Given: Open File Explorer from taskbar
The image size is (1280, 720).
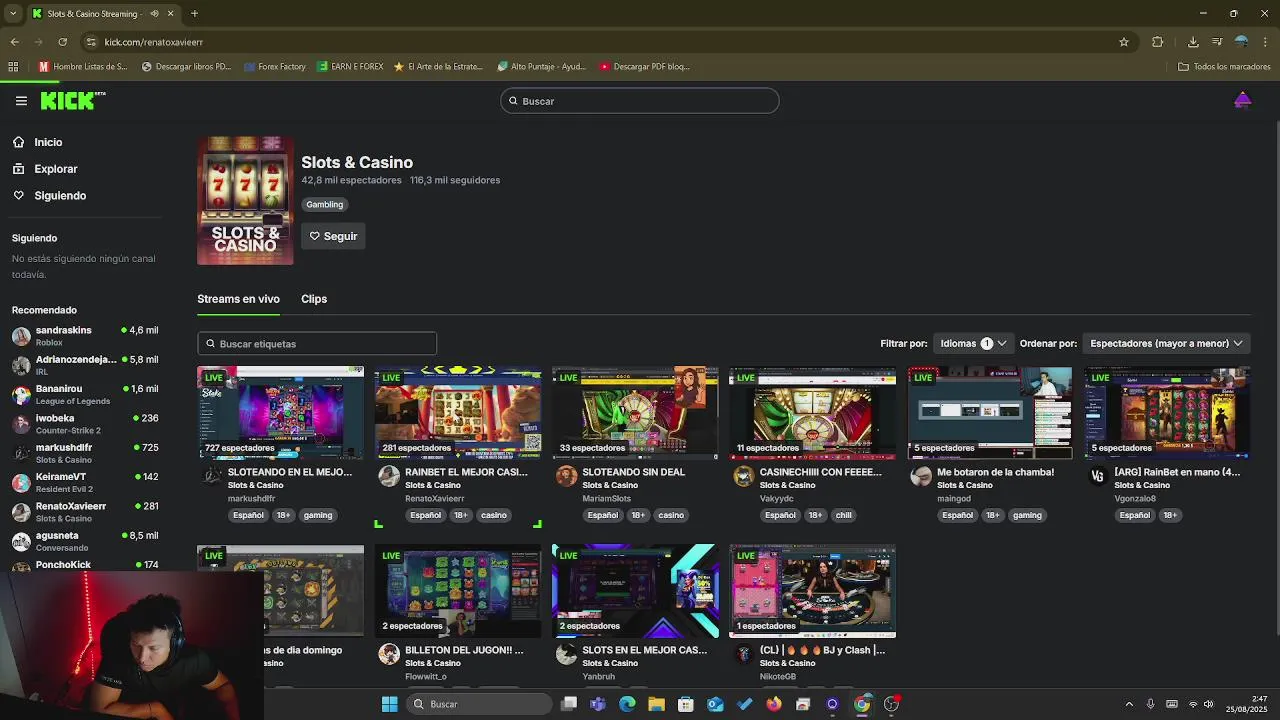Looking at the screenshot, I should tap(656, 704).
